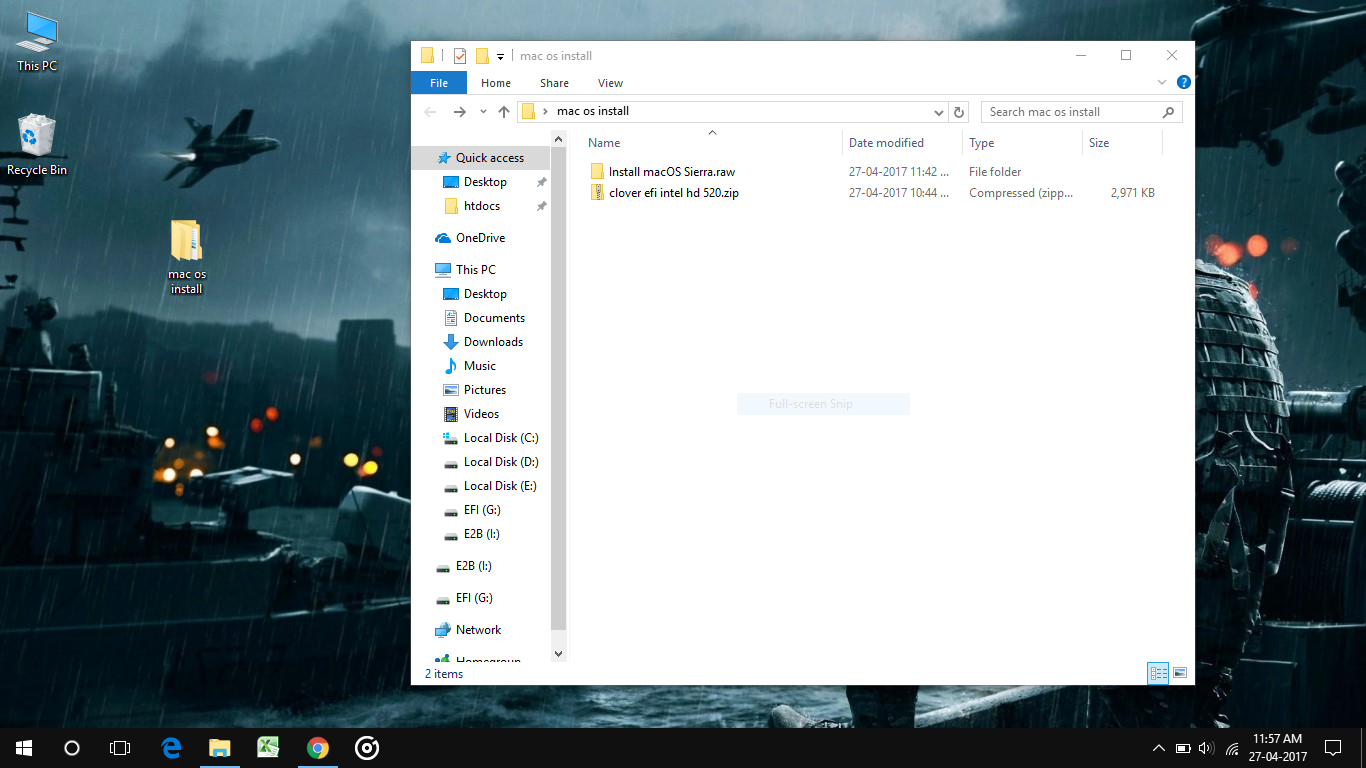The width and height of the screenshot is (1366, 768).
Task: Select the 'mac os install' desktop folder
Action: [186, 258]
